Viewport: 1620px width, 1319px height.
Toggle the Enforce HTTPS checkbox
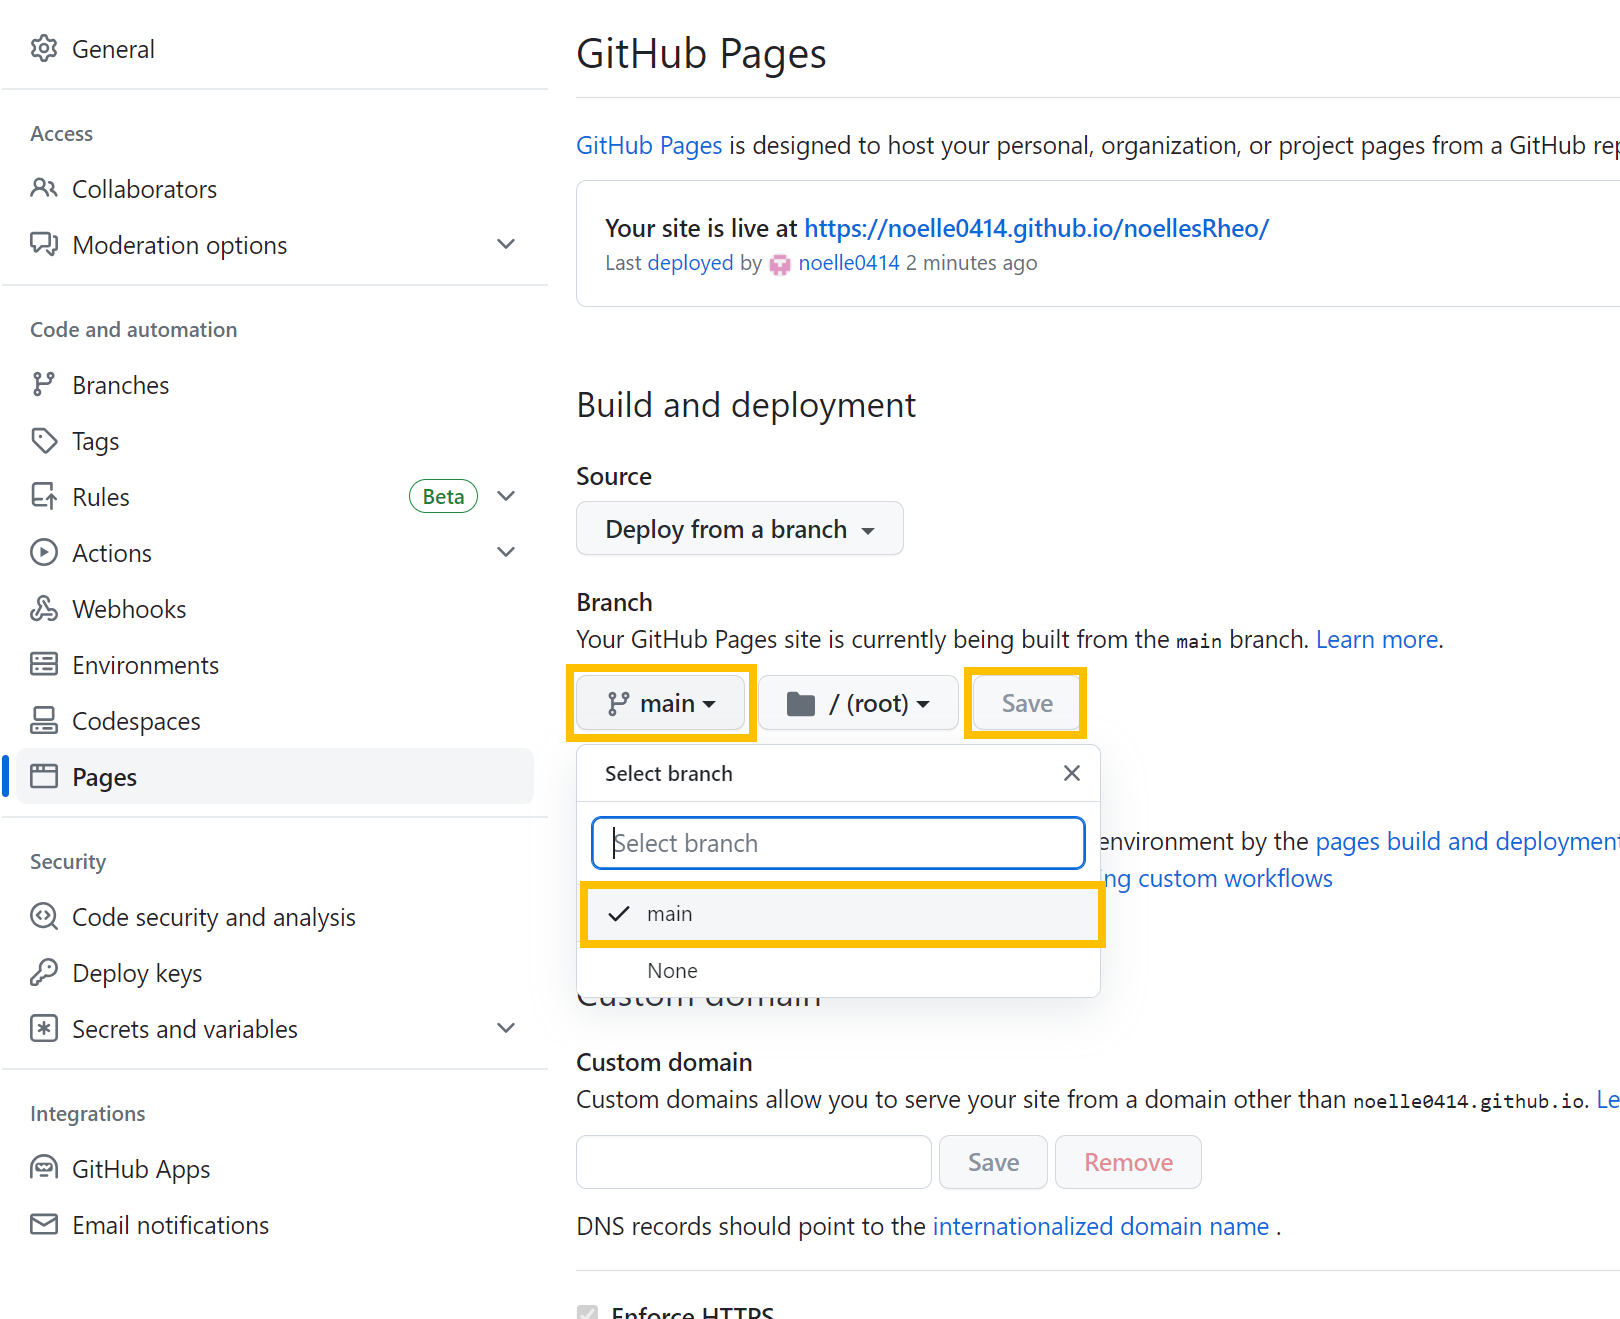tap(588, 1312)
